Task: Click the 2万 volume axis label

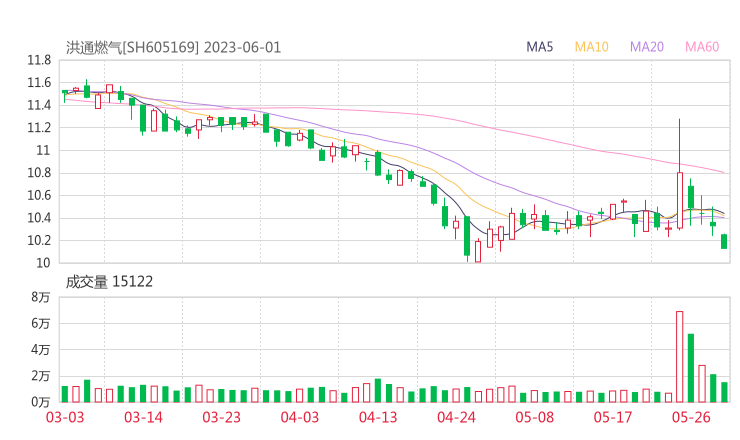Action: [41, 376]
